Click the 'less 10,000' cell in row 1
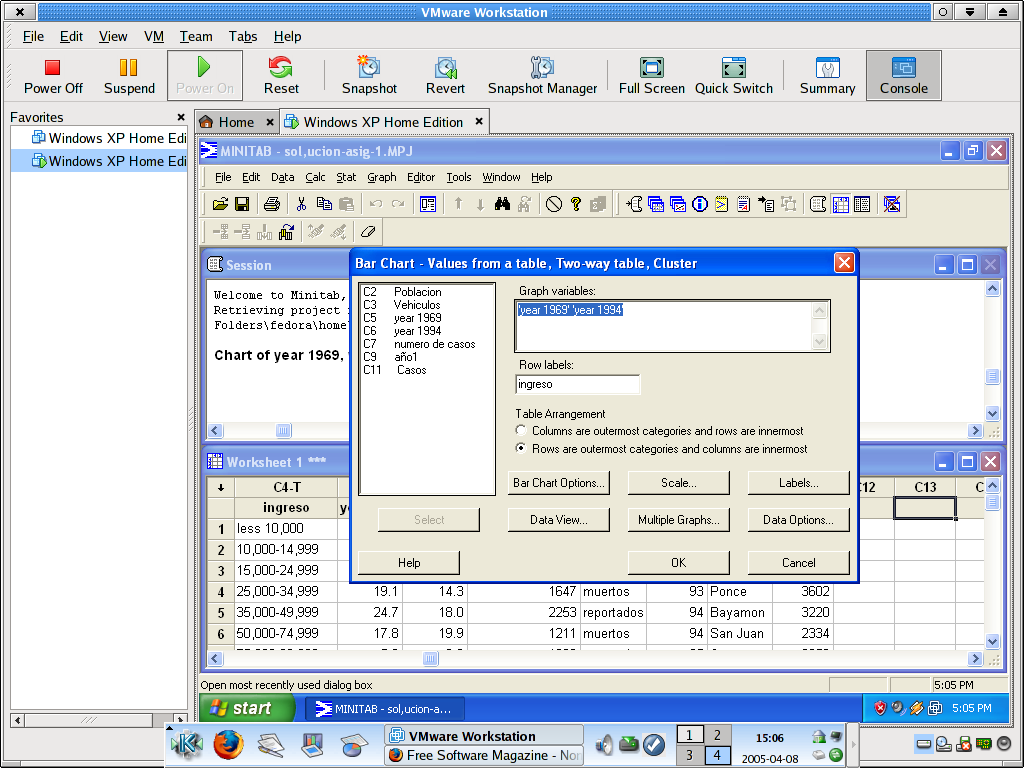1024x768 pixels. (286, 528)
